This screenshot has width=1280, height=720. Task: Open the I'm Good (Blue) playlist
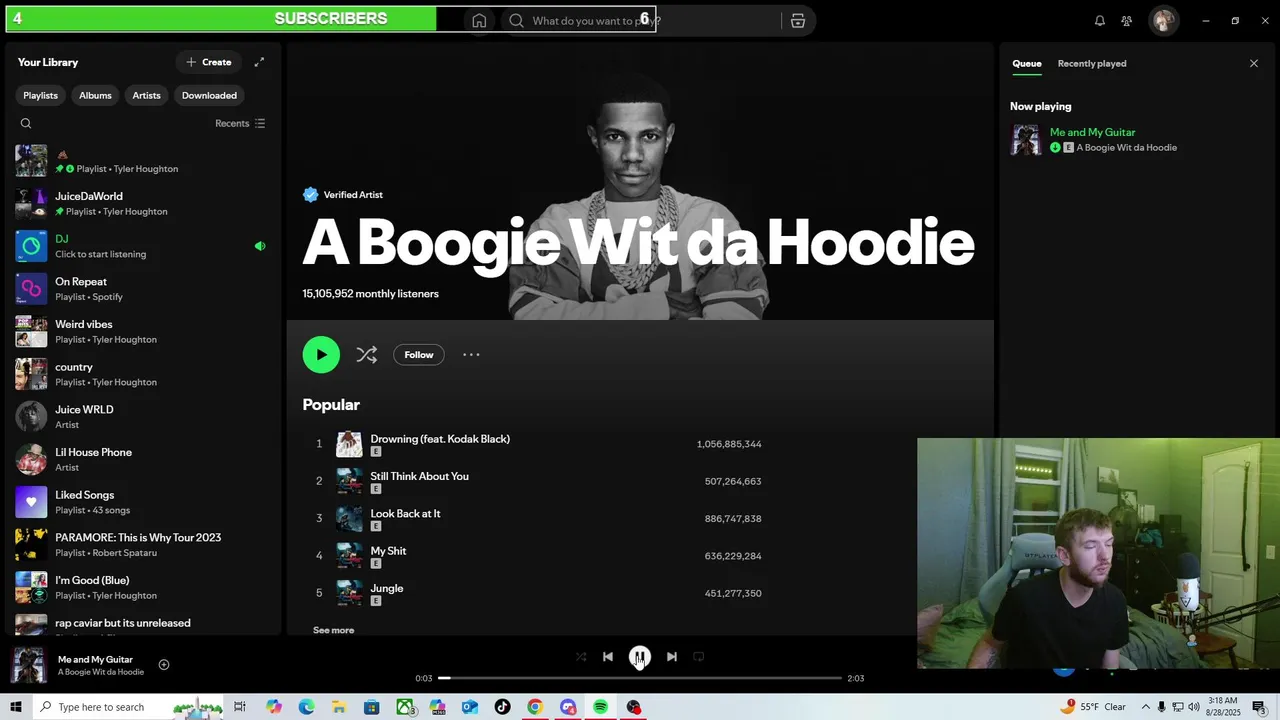142,587
